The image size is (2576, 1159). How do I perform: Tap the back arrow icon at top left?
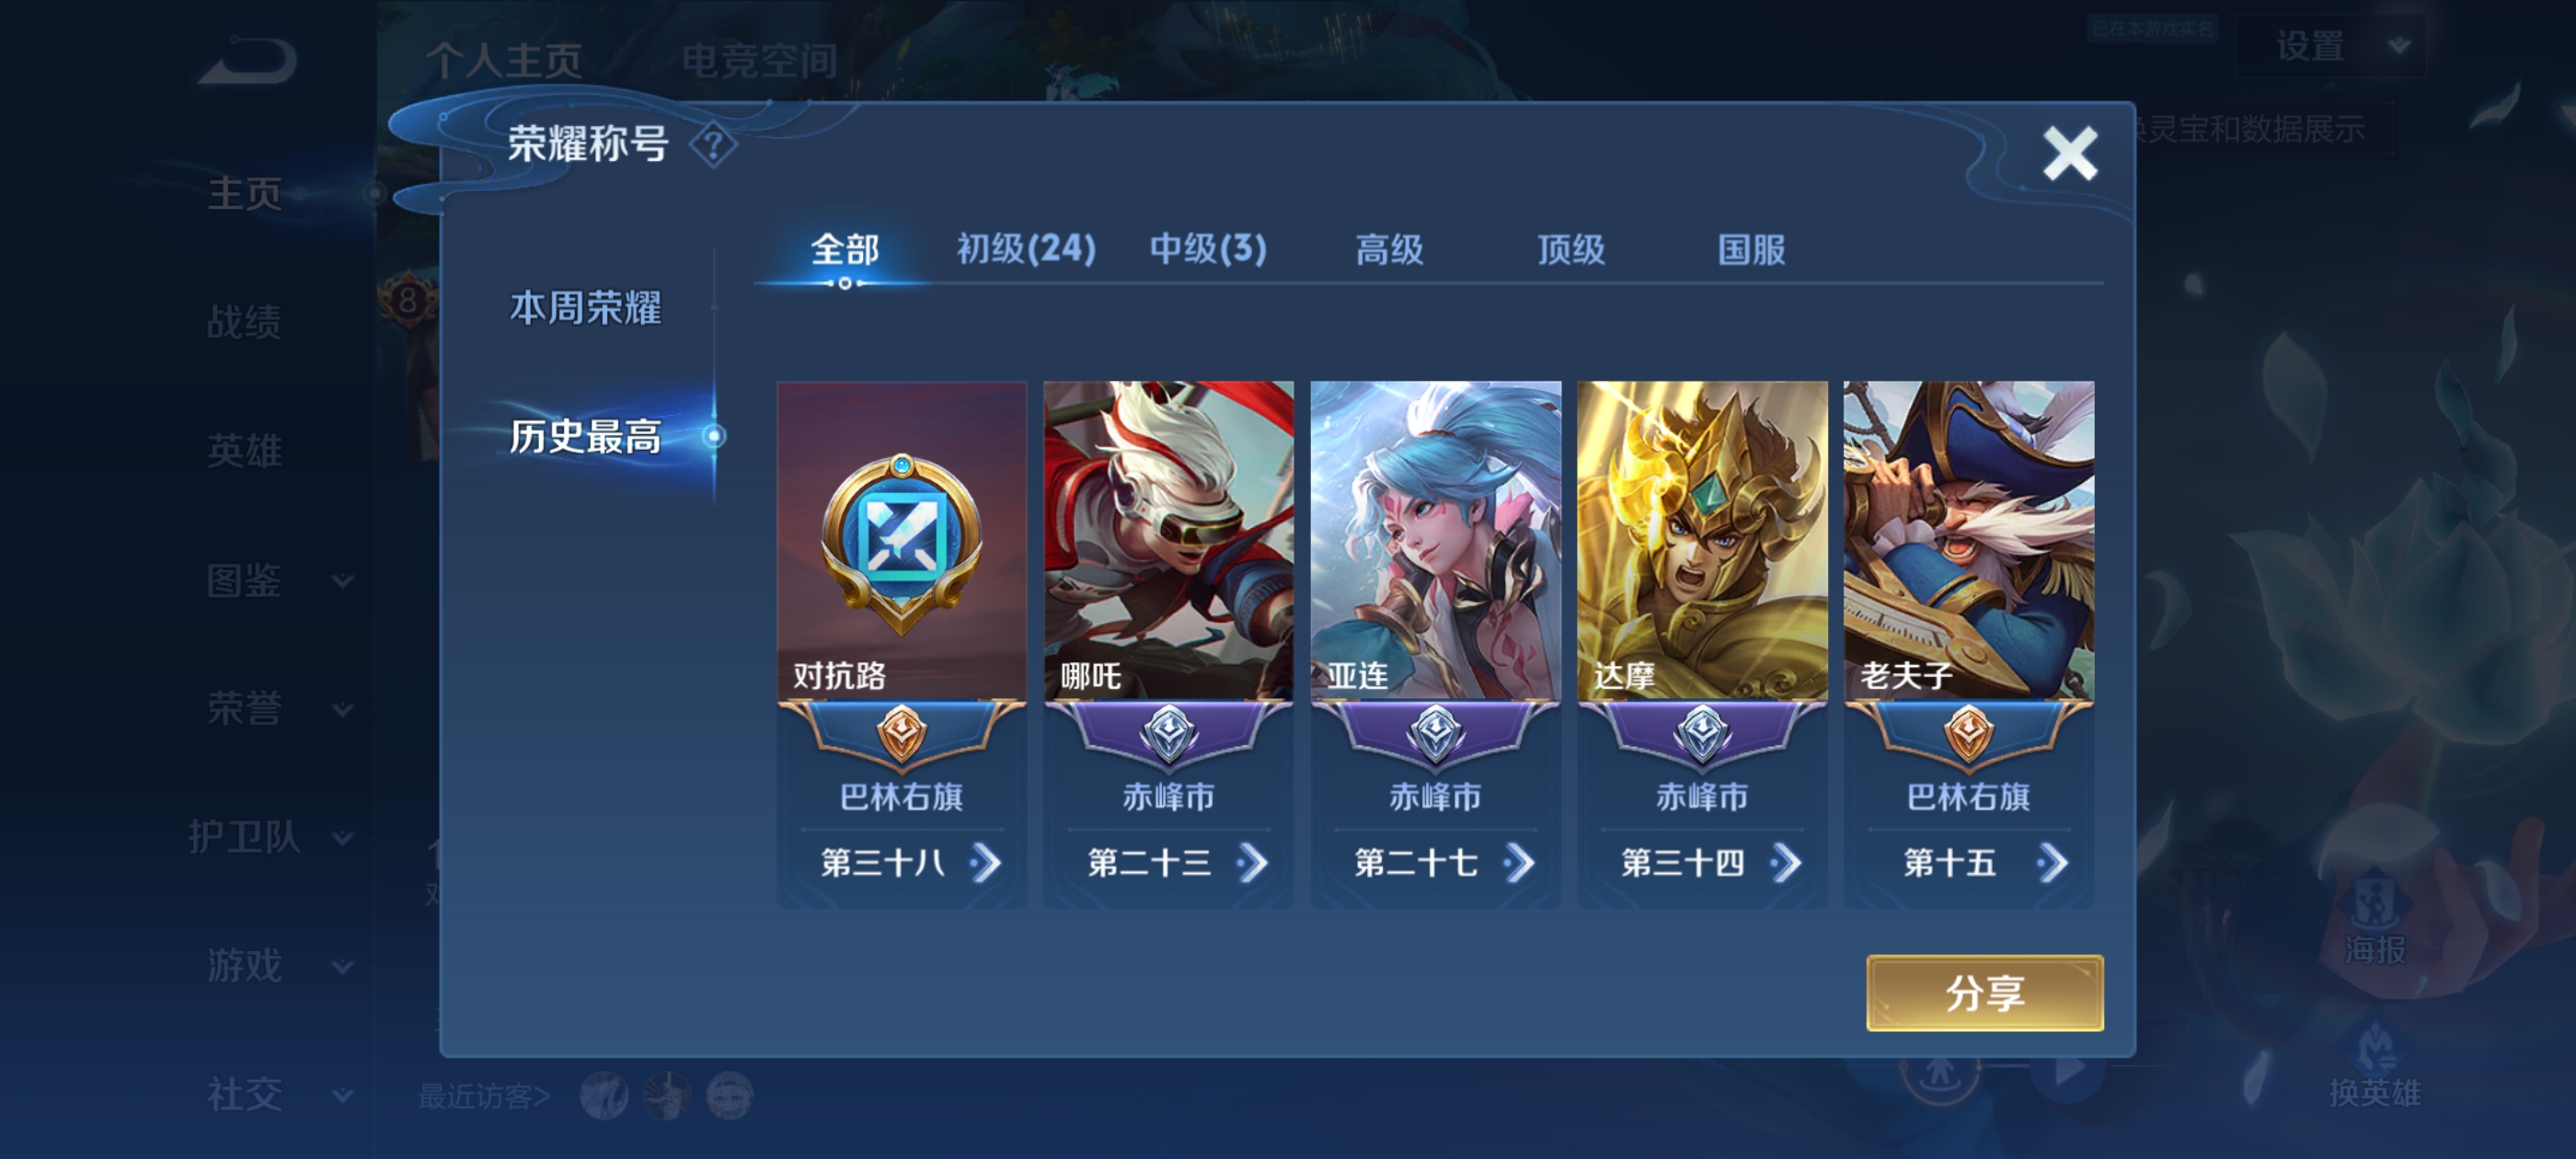247,61
